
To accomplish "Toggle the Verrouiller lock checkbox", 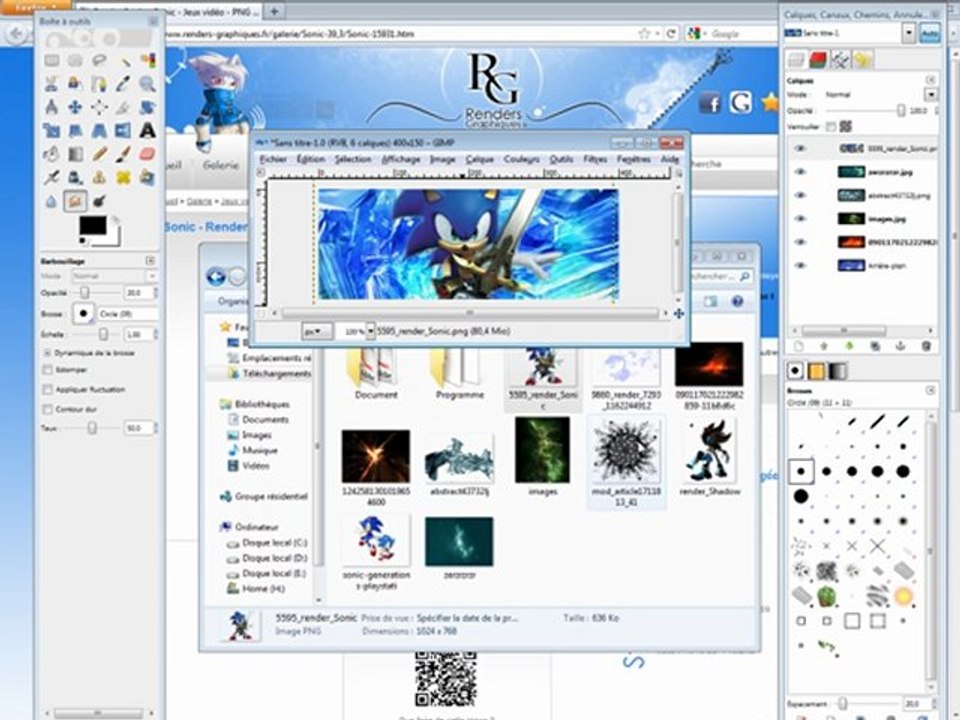I will pyautogui.click(x=830, y=127).
